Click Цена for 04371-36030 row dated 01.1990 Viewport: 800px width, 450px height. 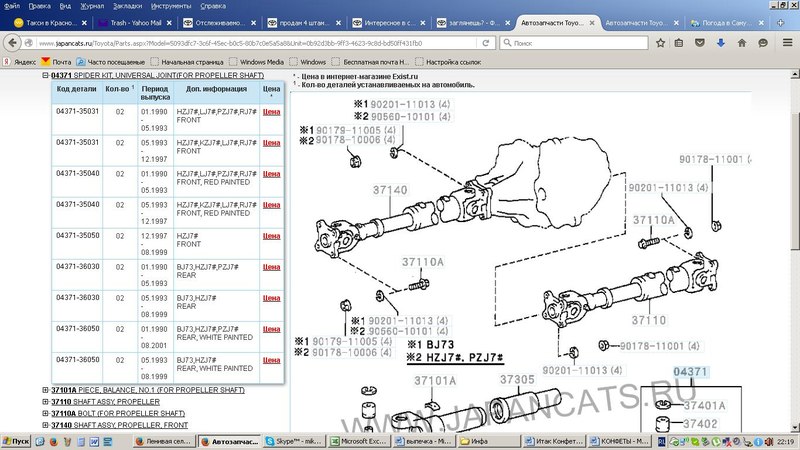pos(271,267)
